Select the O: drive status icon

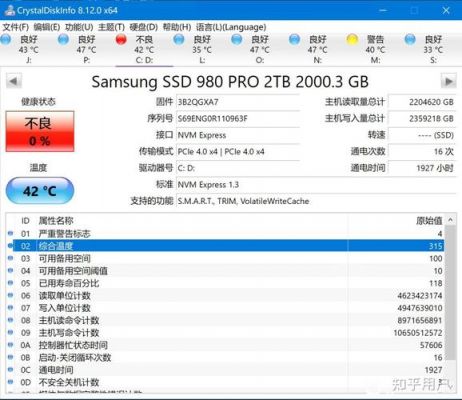click(237, 39)
